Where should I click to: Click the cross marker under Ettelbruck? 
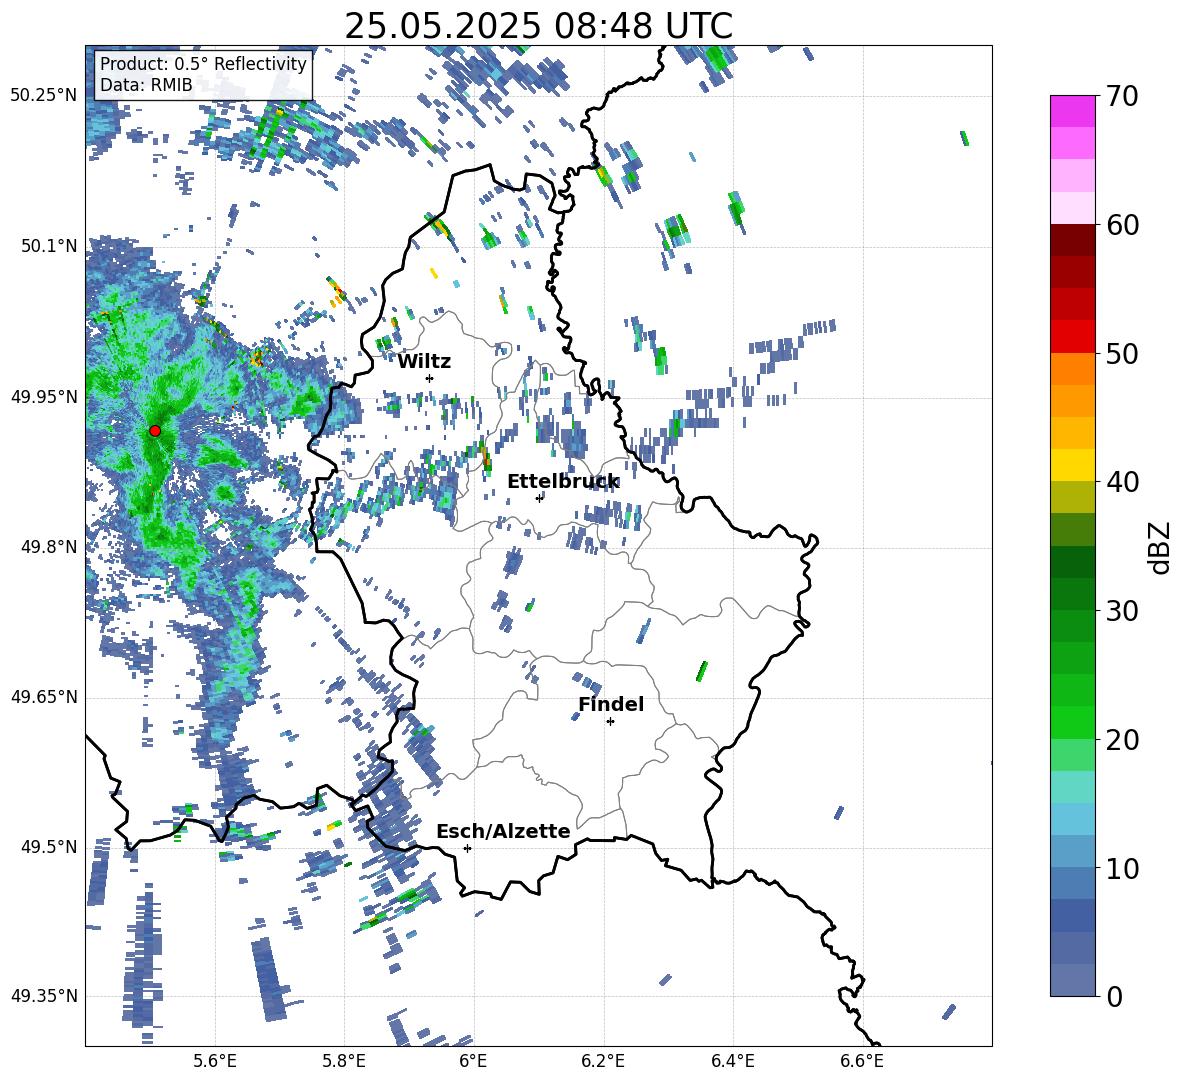pyautogui.click(x=539, y=497)
